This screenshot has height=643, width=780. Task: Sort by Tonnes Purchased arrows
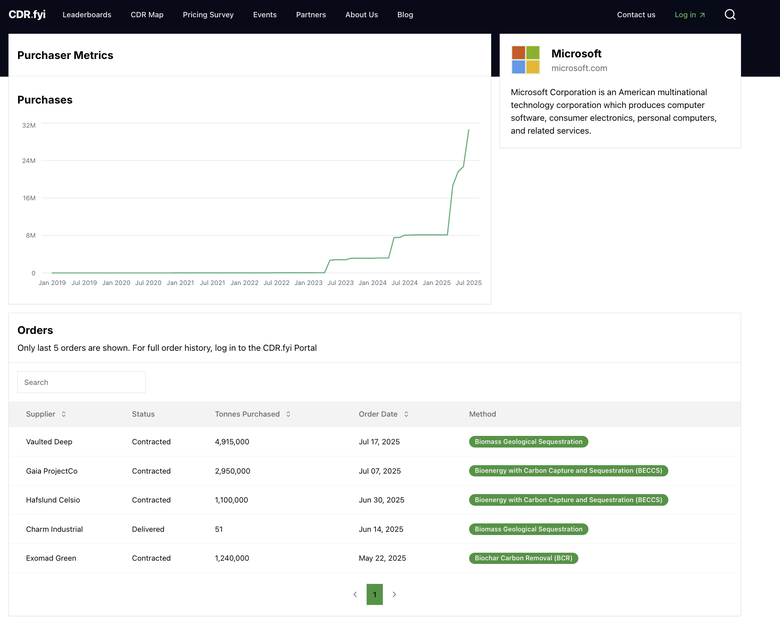tap(288, 414)
